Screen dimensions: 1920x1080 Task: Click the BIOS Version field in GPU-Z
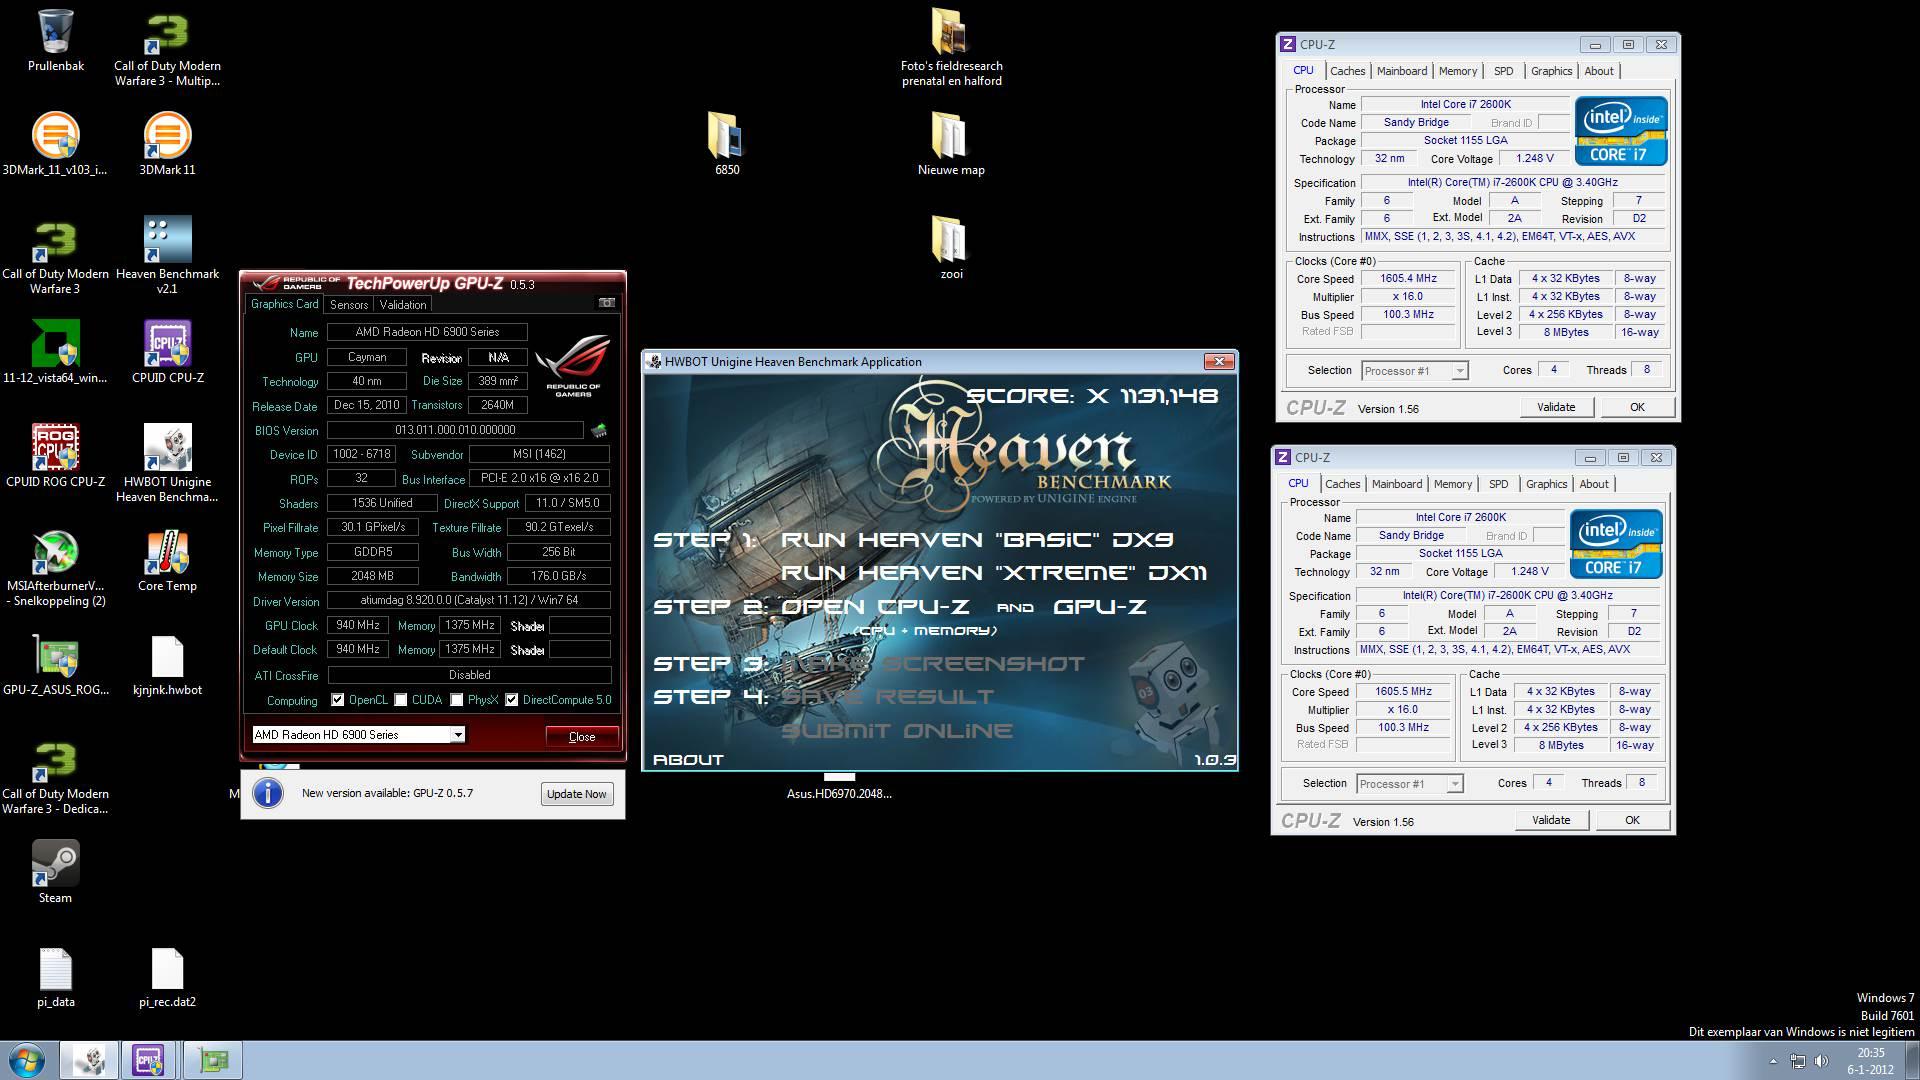pyautogui.click(x=455, y=430)
